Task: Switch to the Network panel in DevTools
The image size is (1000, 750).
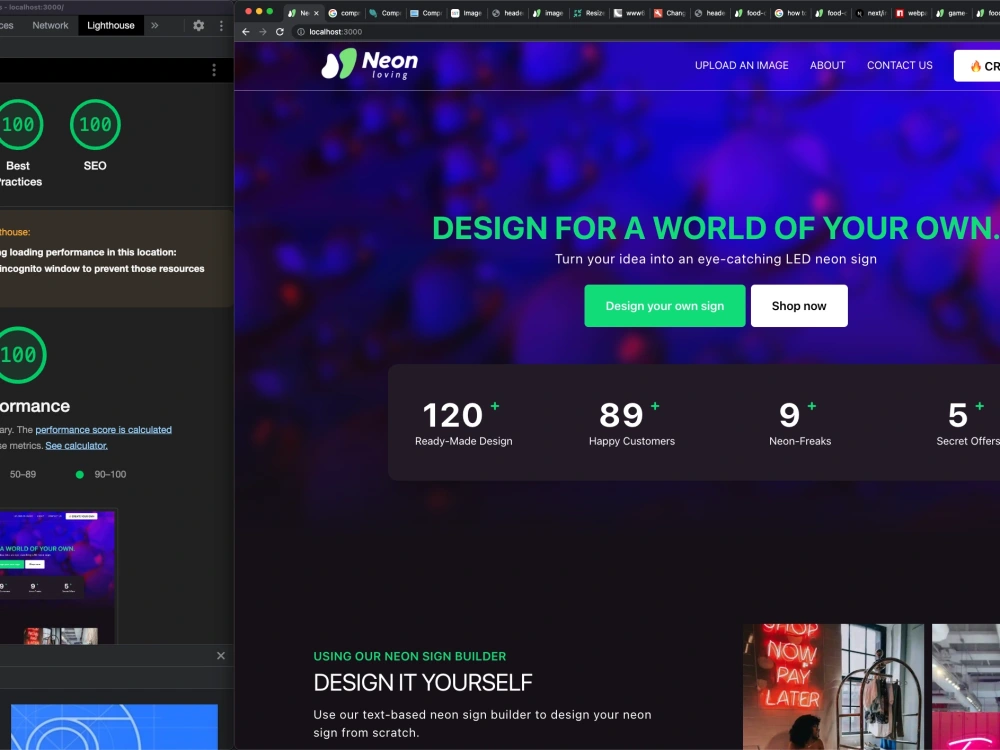Action: (x=49, y=25)
